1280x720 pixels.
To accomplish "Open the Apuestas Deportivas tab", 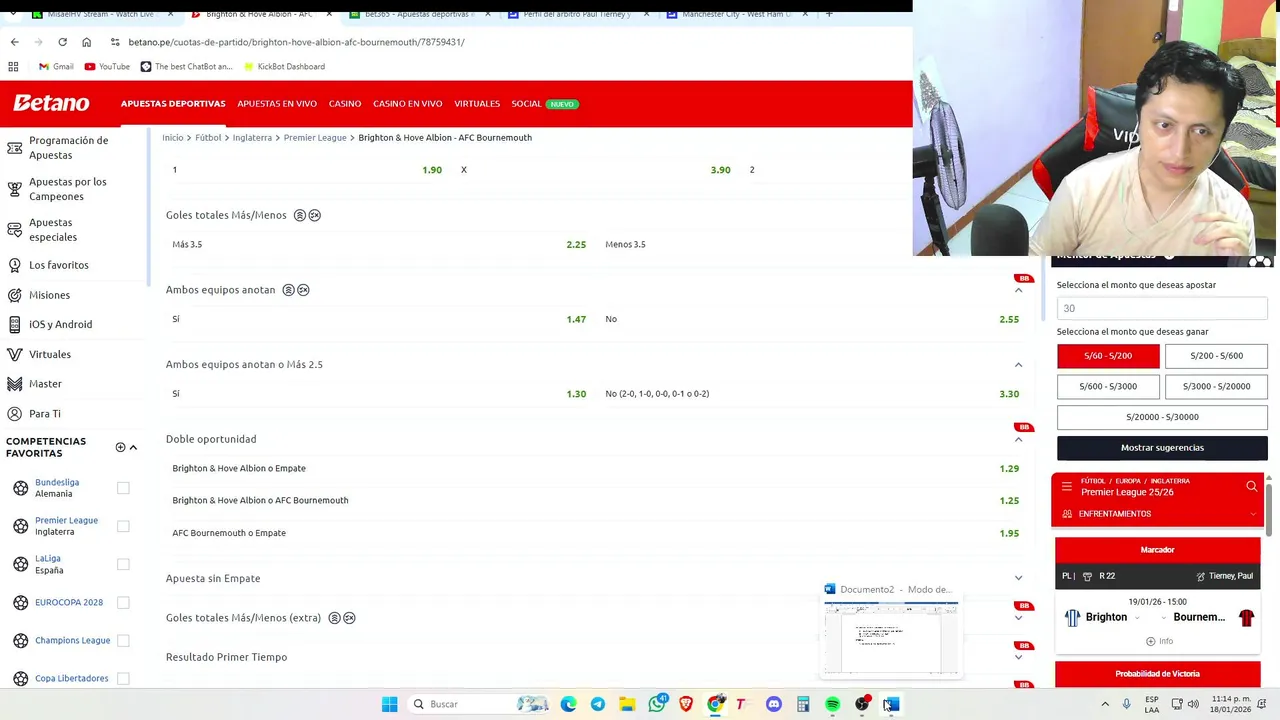I will click(173, 104).
